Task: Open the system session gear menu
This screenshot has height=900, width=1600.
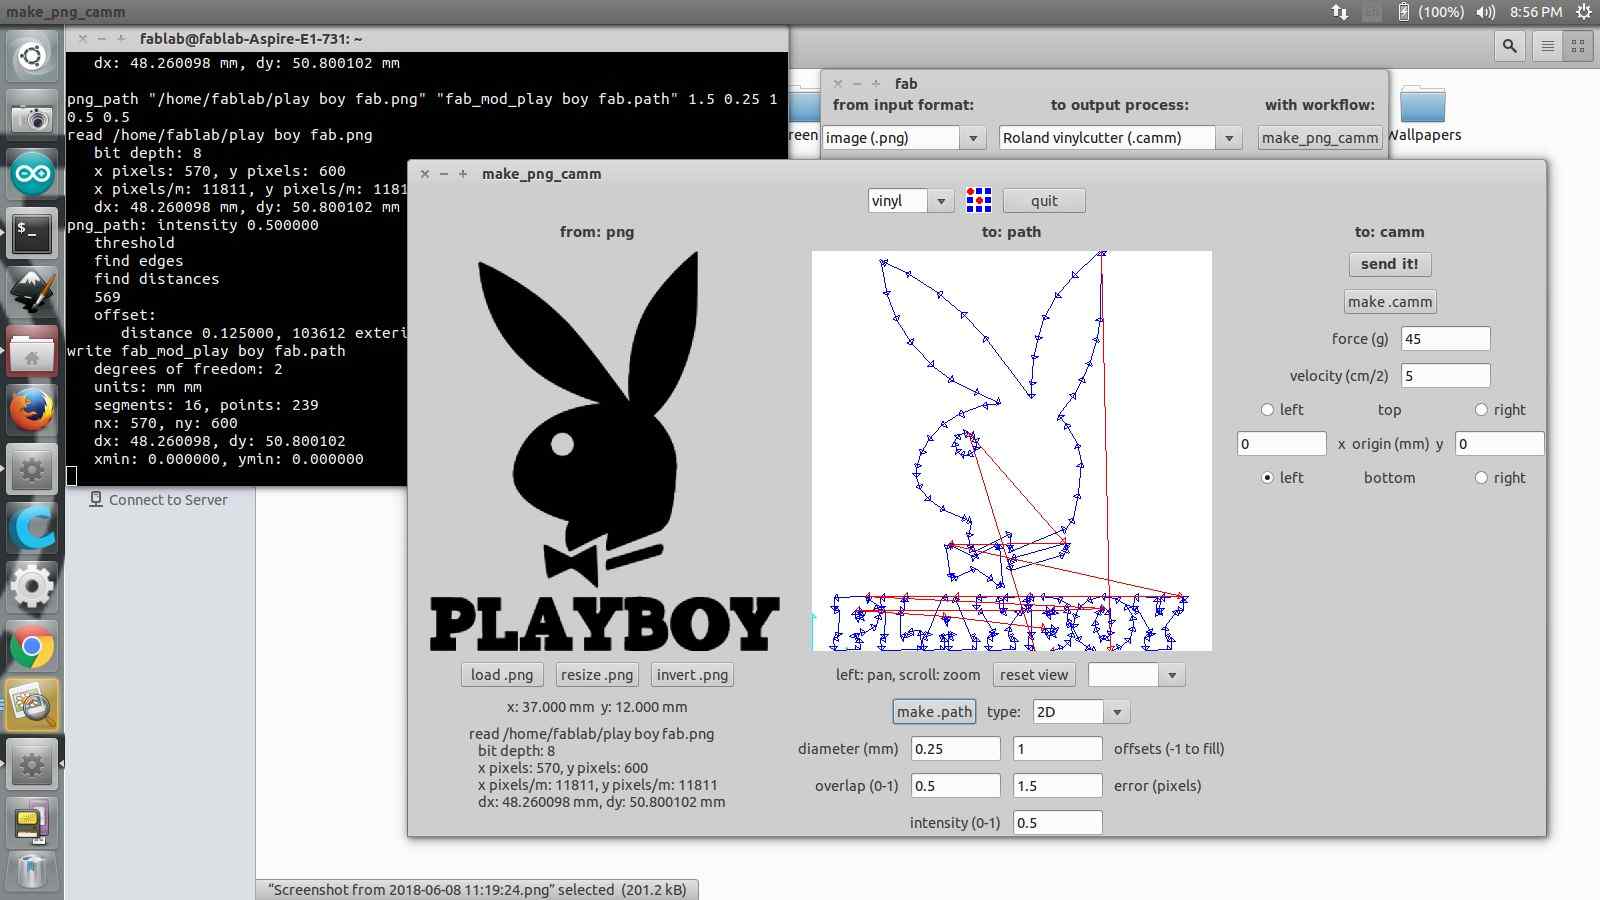Action: coord(1584,12)
